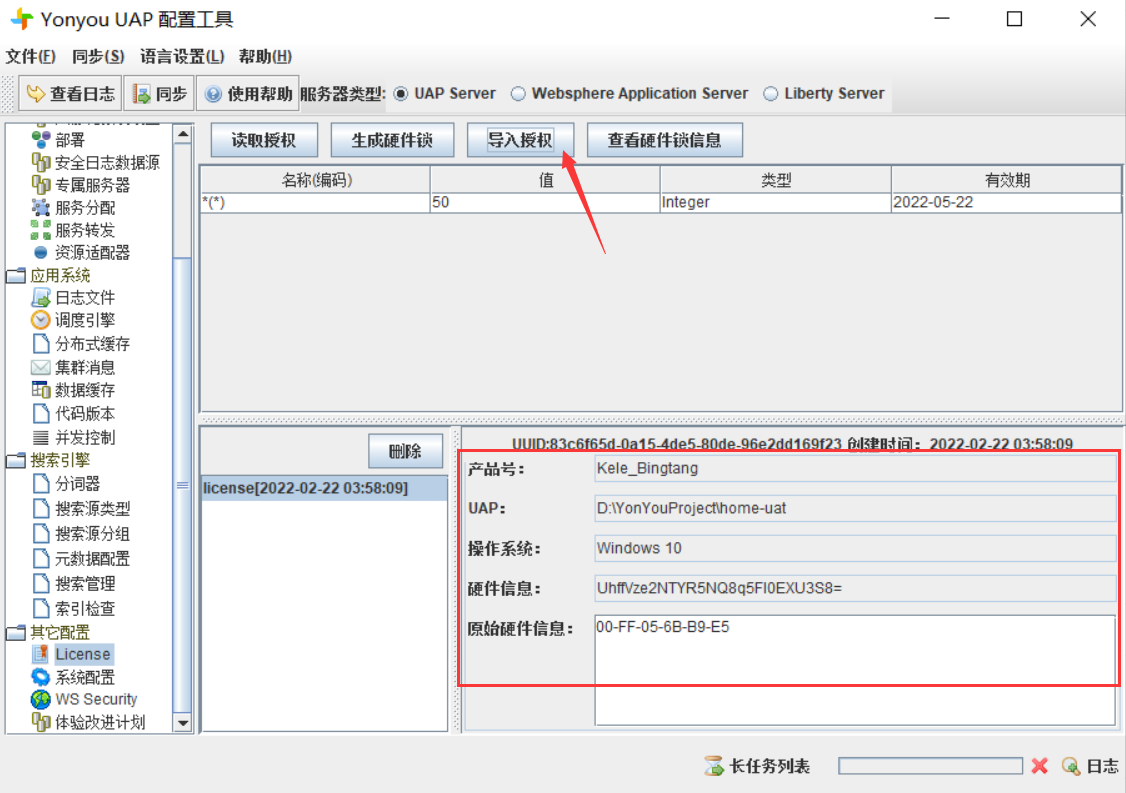The height and width of the screenshot is (793, 1126).
Task: Select UAP Server radio button
Action: click(x=401, y=93)
